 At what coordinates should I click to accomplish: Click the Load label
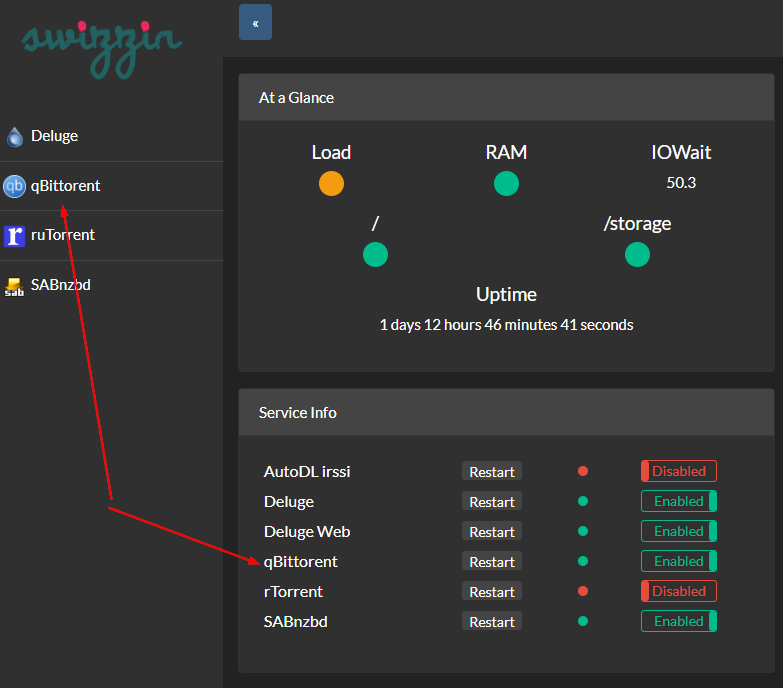(331, 152)
